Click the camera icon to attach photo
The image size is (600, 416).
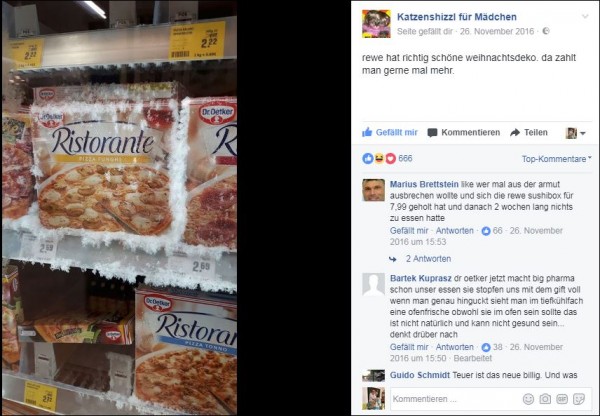pos(545,399)
